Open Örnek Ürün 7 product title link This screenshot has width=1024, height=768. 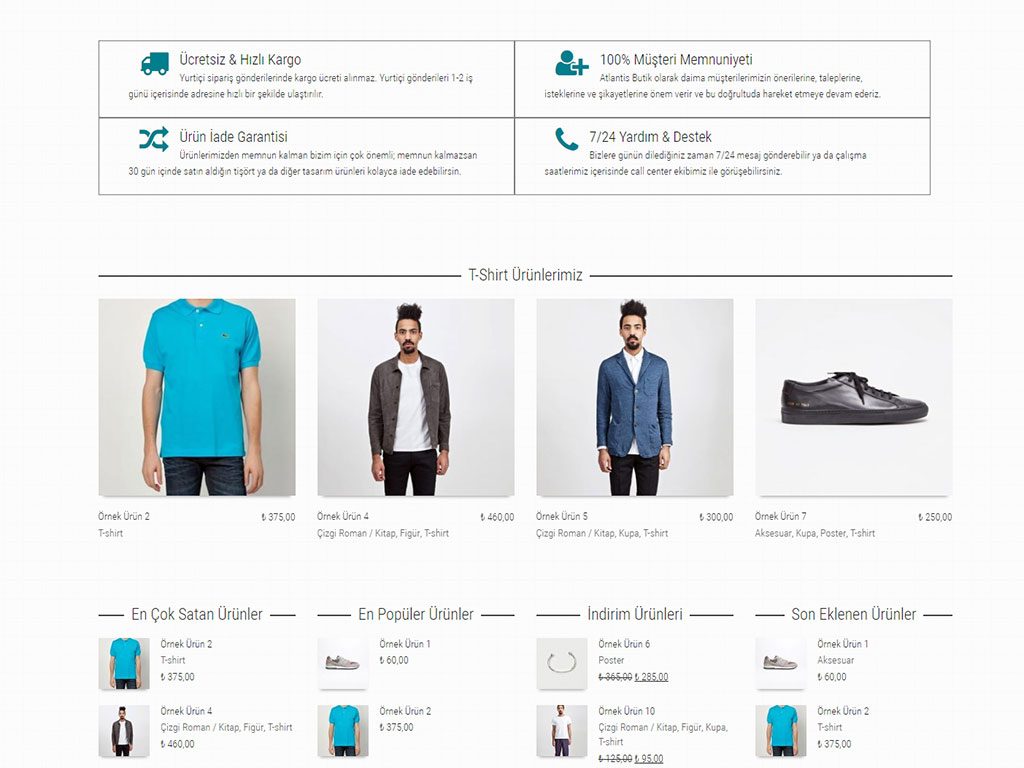pos(780,516)
